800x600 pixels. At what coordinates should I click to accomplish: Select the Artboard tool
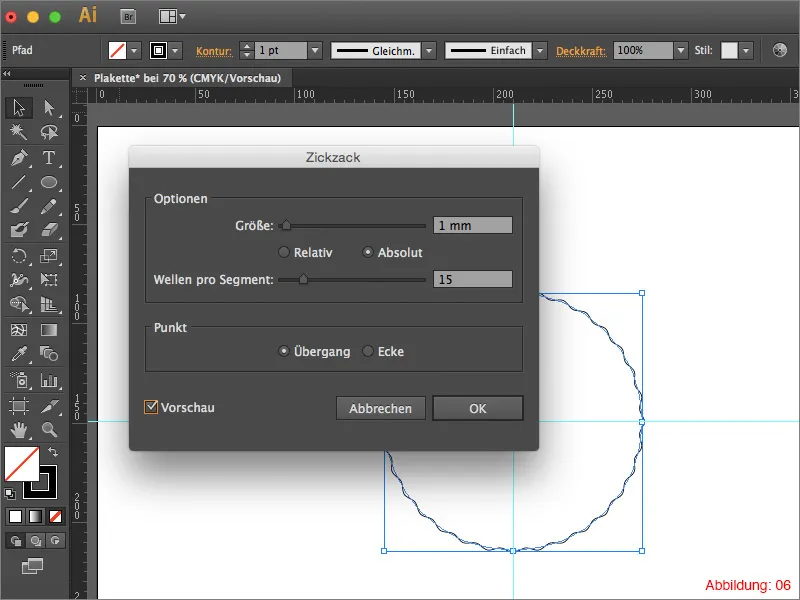[x=19, y=406]
